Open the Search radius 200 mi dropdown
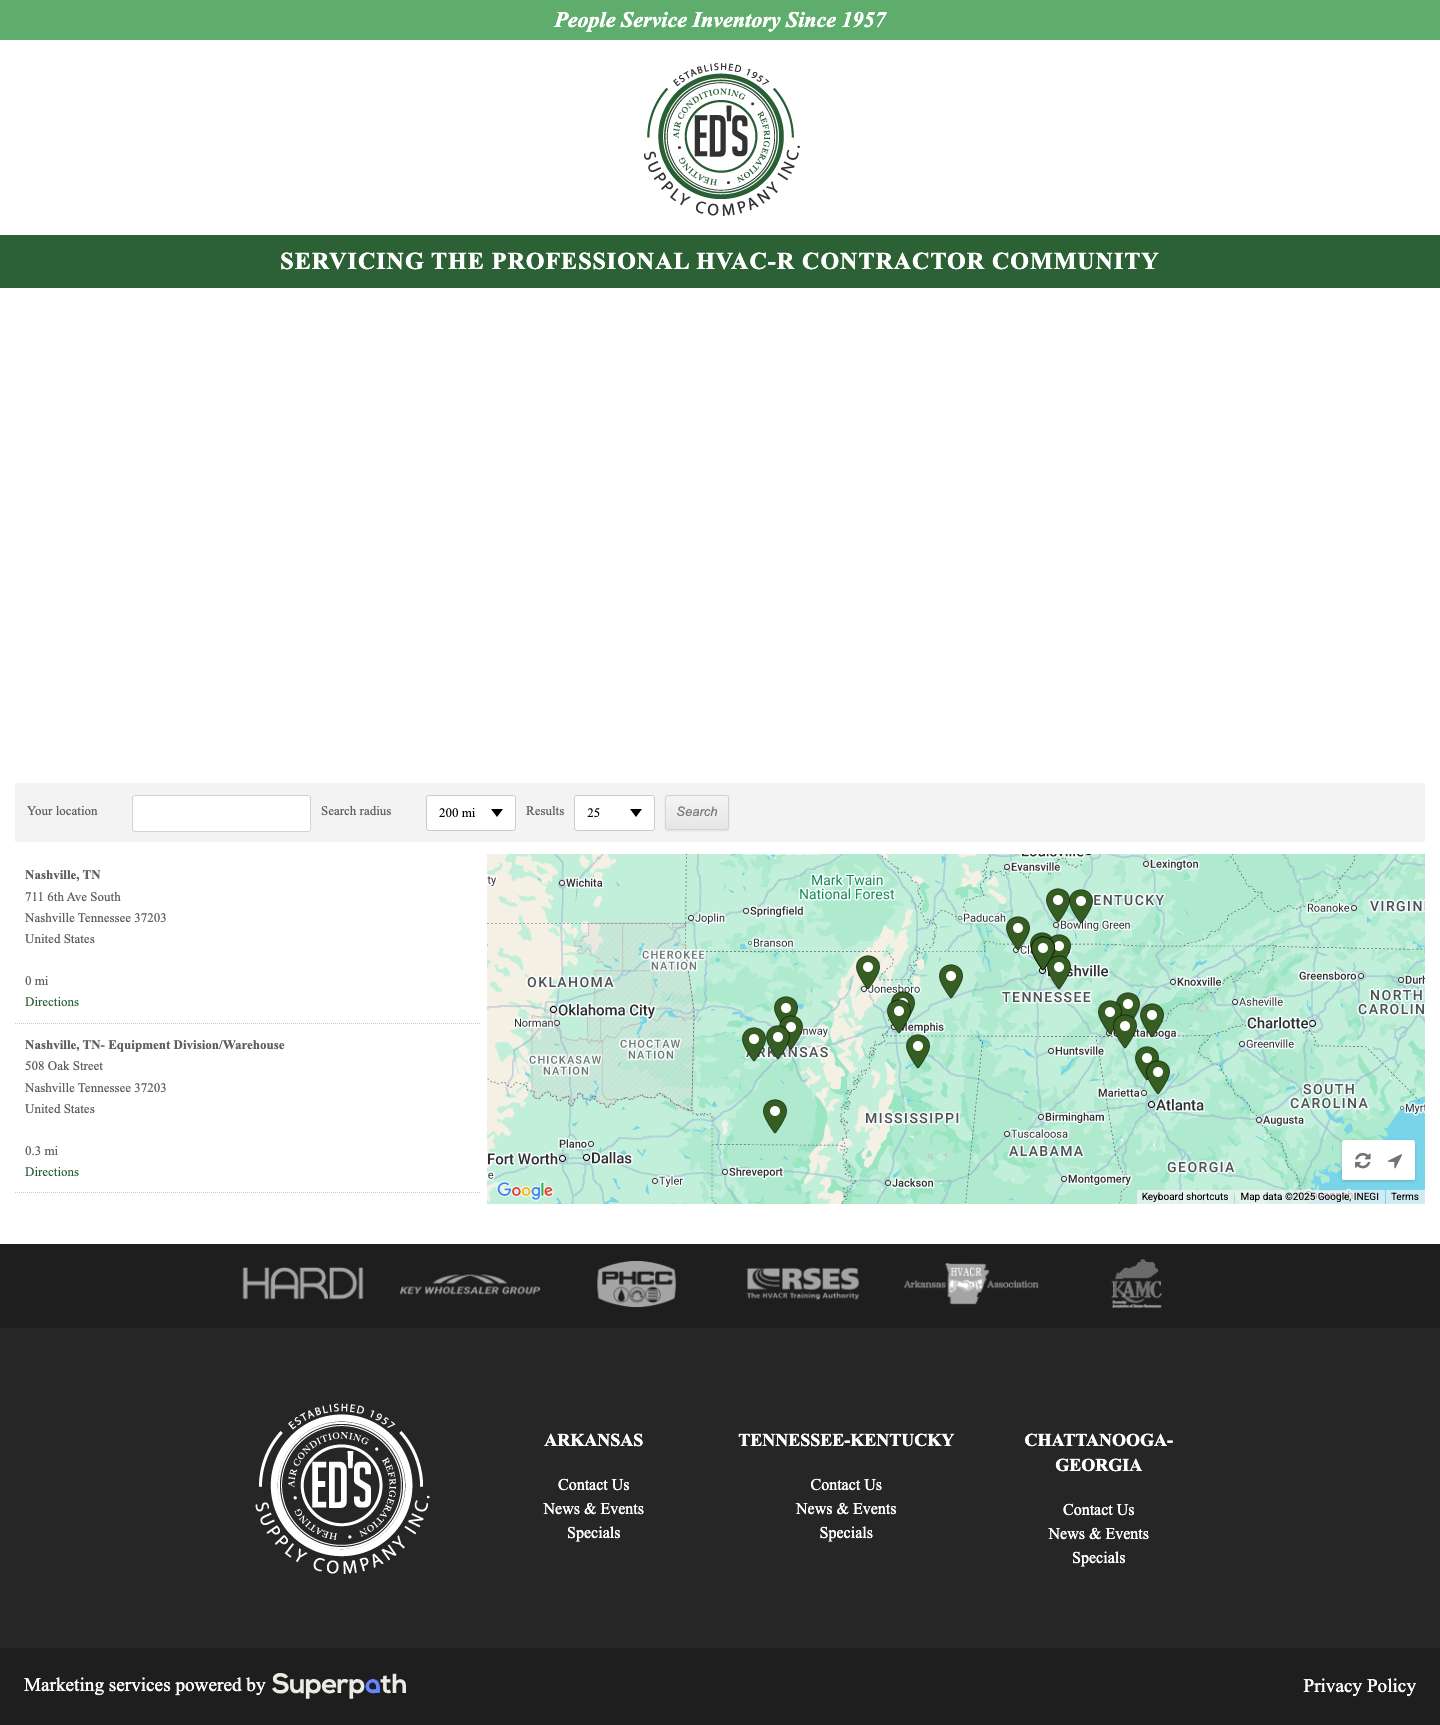This screenshot has height=1725, width=1440. (x=471, y=813)
